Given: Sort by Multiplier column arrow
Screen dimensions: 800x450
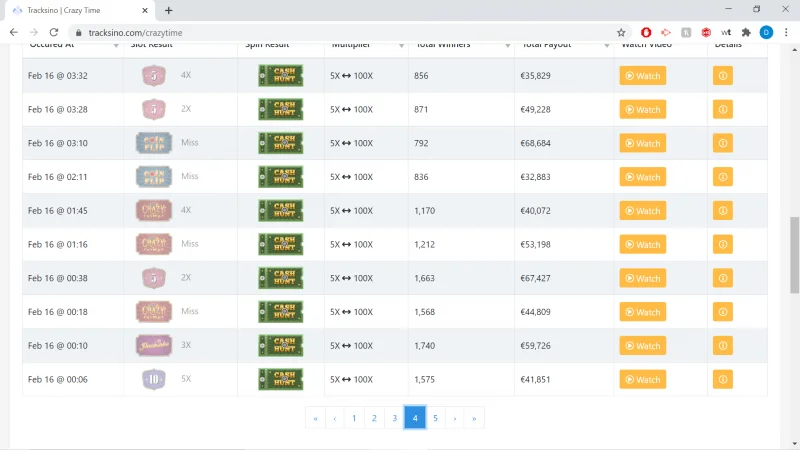Looking at the screenshot, I should click(402, 46).
